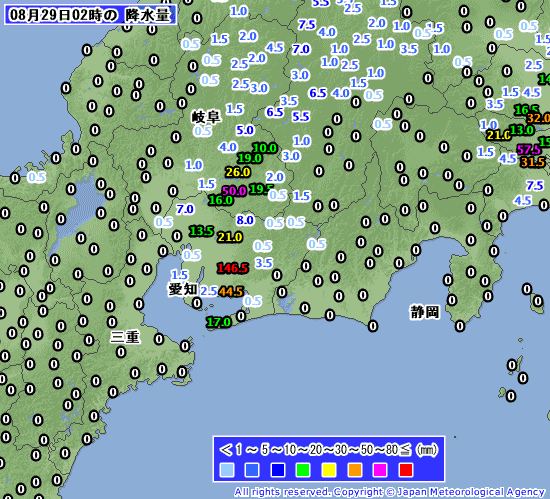Click the magenta 57.5 rainfall marker
The width and height of the screenshot is (550, 499).
(529, 150)
